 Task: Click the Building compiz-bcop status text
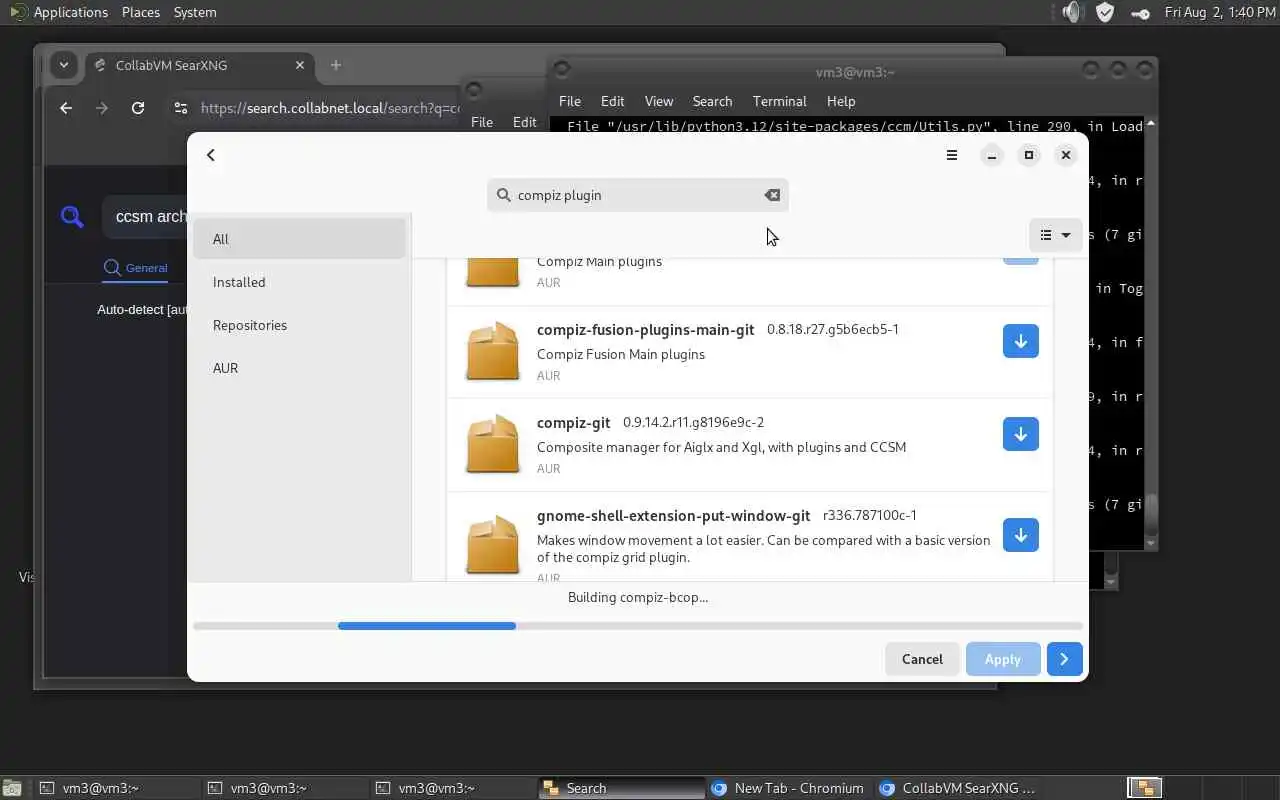638,597
